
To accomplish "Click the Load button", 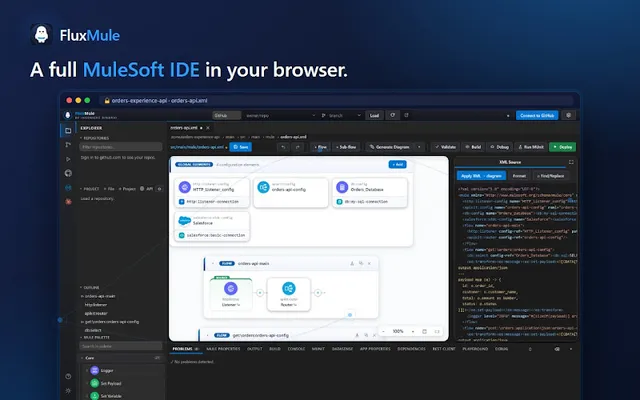I will tap(374, 116).
